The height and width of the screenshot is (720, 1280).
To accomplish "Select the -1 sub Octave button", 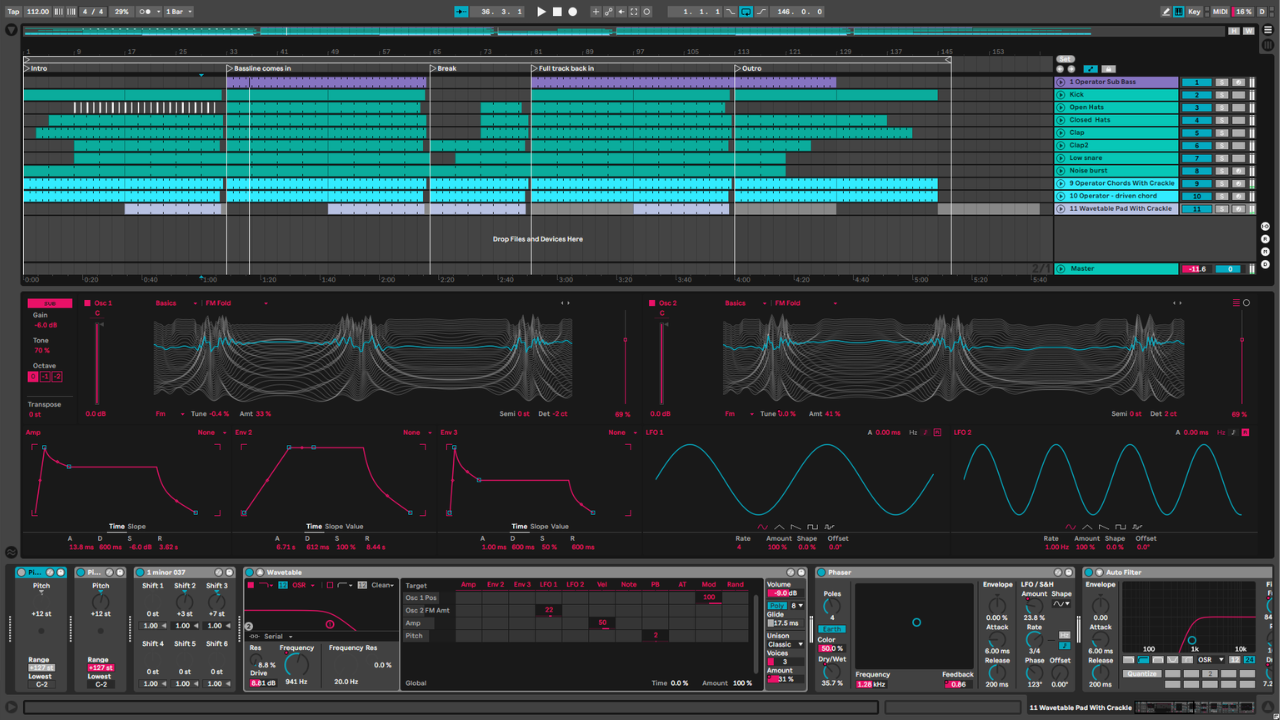I will click(x=46, y=377).
